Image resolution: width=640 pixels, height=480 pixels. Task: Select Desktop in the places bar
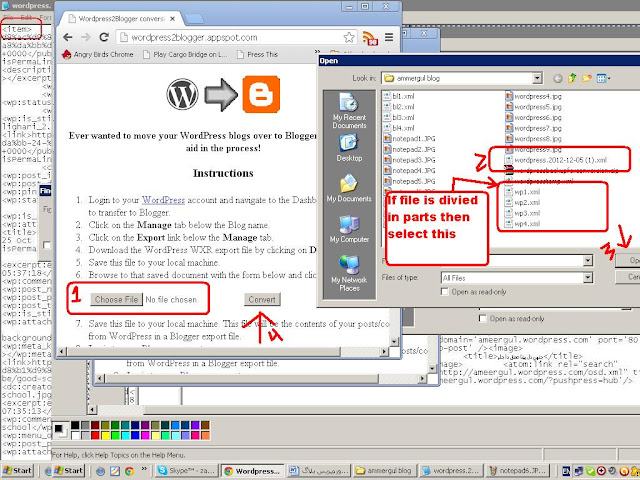pos(349,148)
